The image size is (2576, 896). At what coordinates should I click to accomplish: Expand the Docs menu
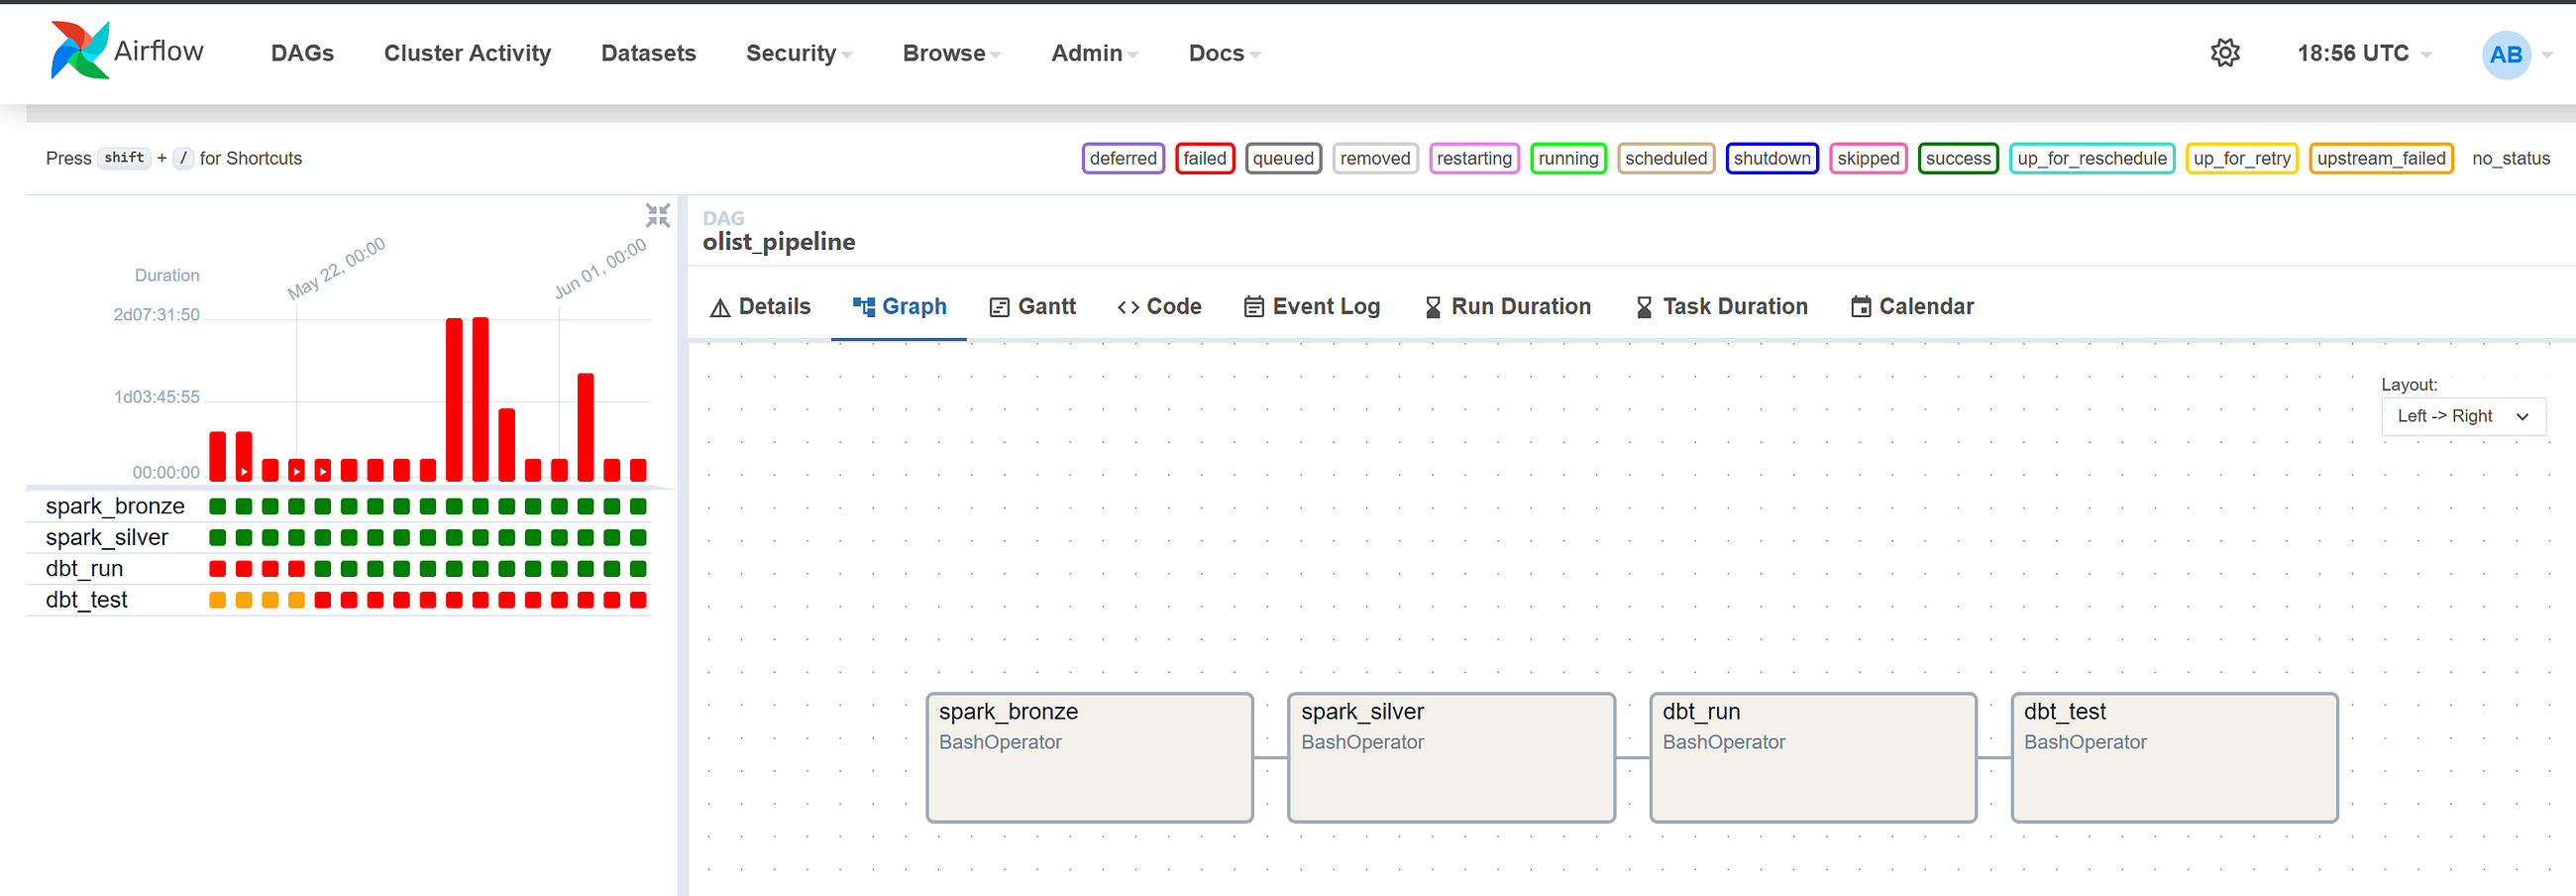click(x=1223, y=53)
